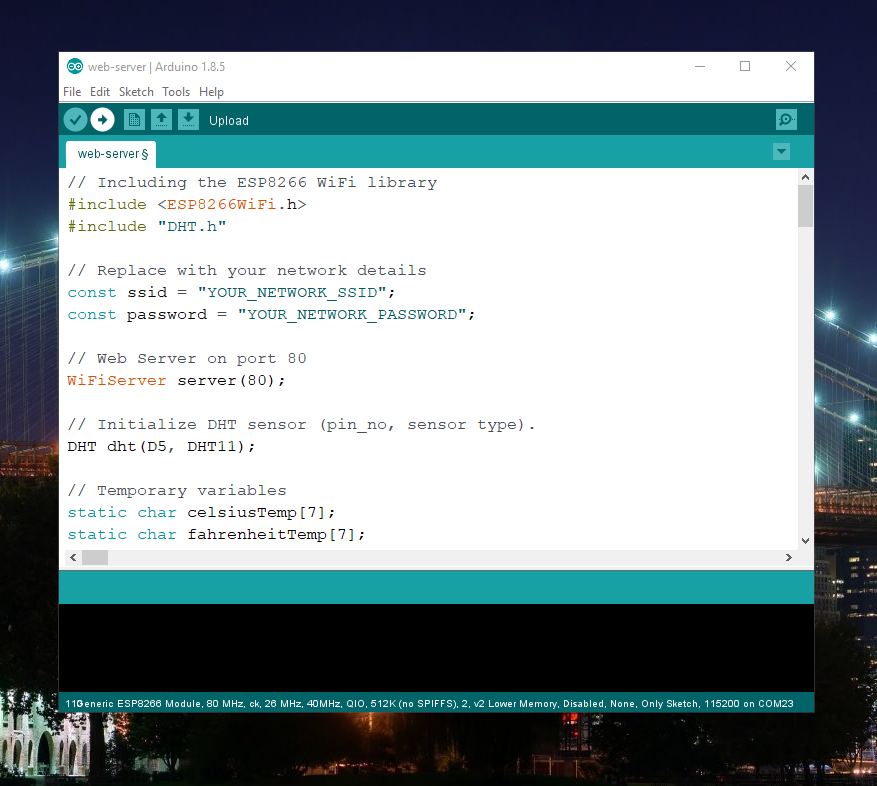Click the Arduino logo in title bar
The width and height of the screenshot is (877, 786).
[75, 67]
